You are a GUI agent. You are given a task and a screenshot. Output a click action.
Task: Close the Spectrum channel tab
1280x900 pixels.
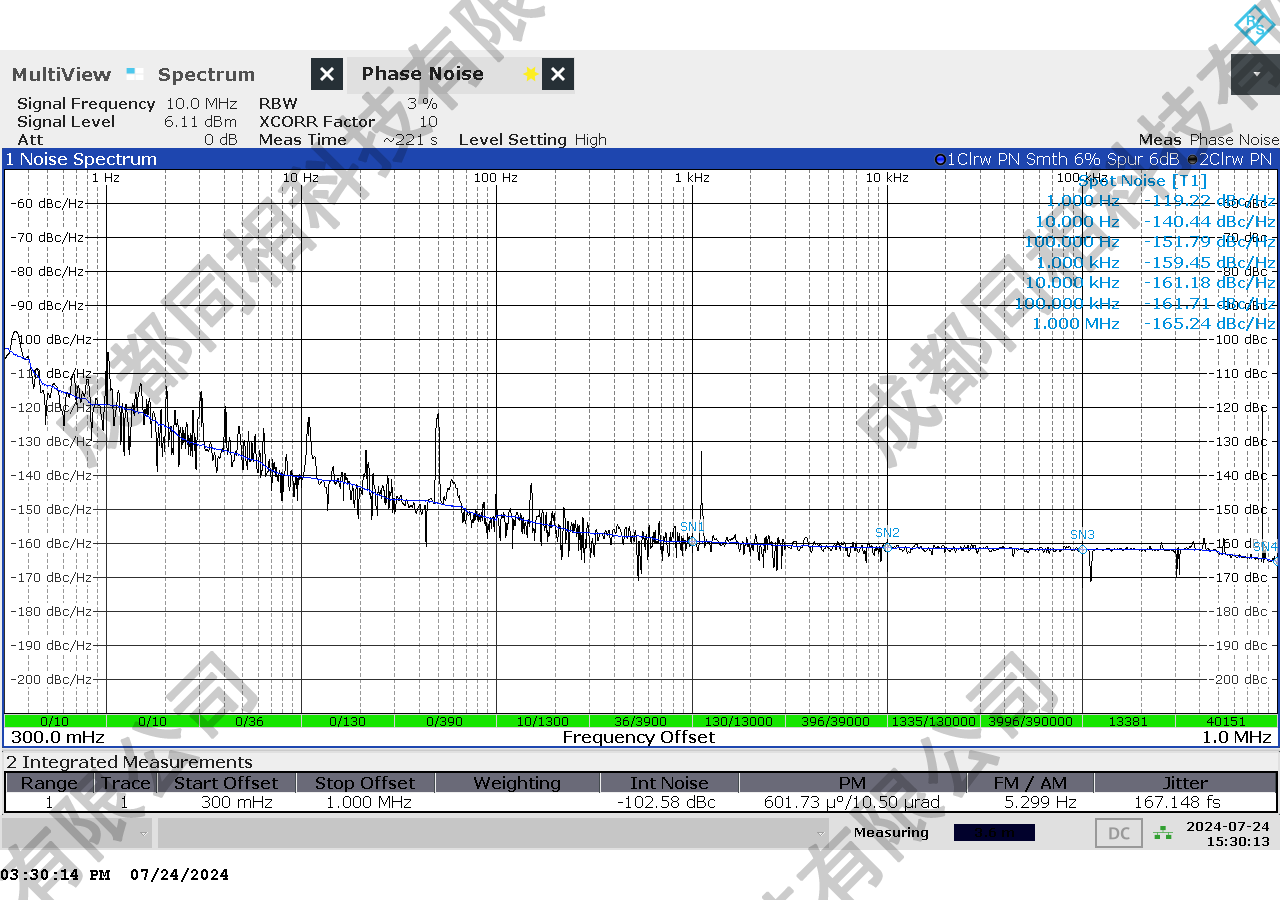[x=327, y=74]
